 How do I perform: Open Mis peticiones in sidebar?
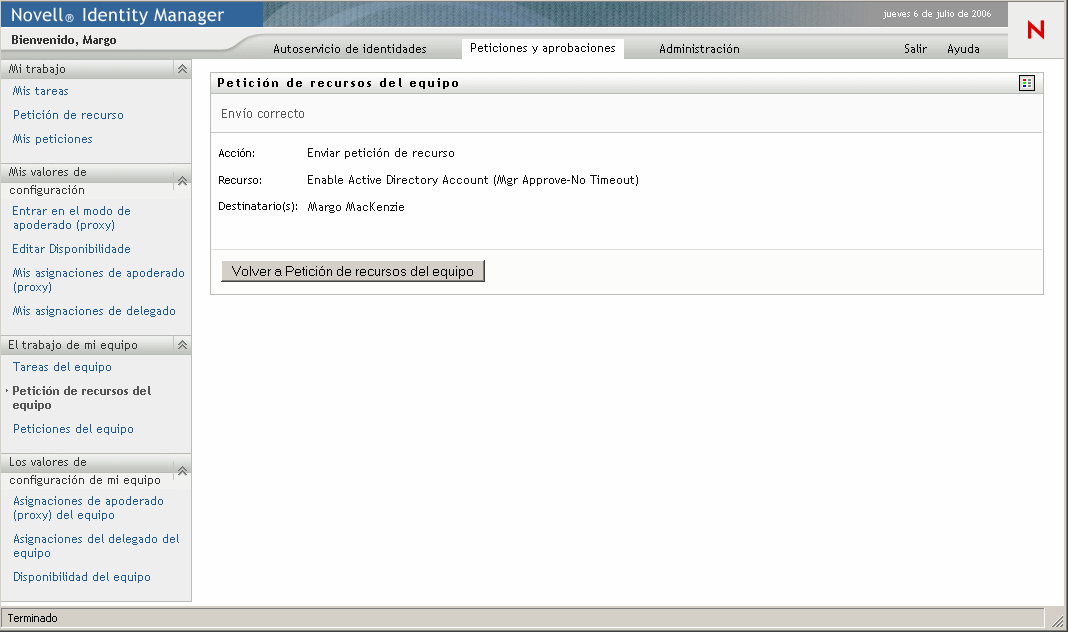pyautogui.click(x=52, y=138)
